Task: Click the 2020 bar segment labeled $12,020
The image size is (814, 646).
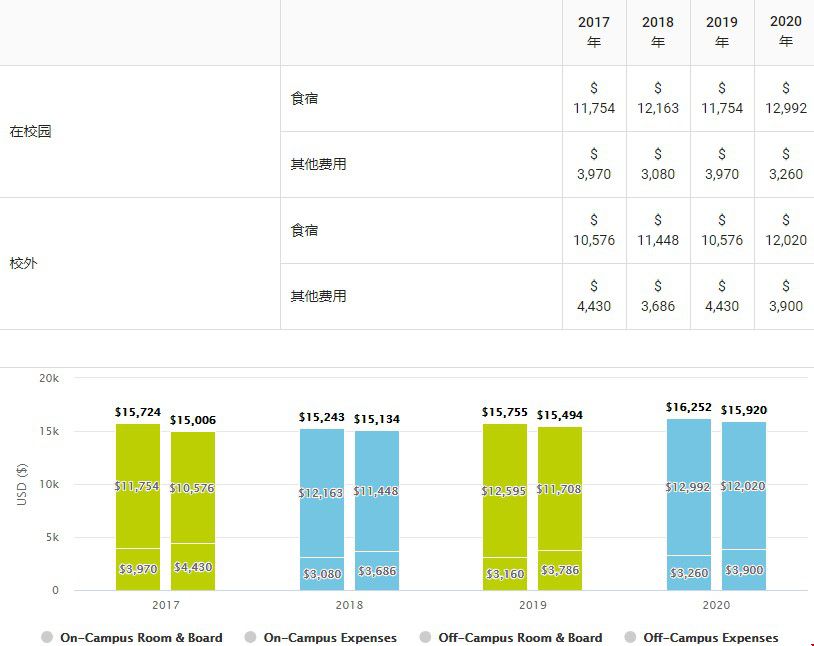Action: (x=744, y=486)
